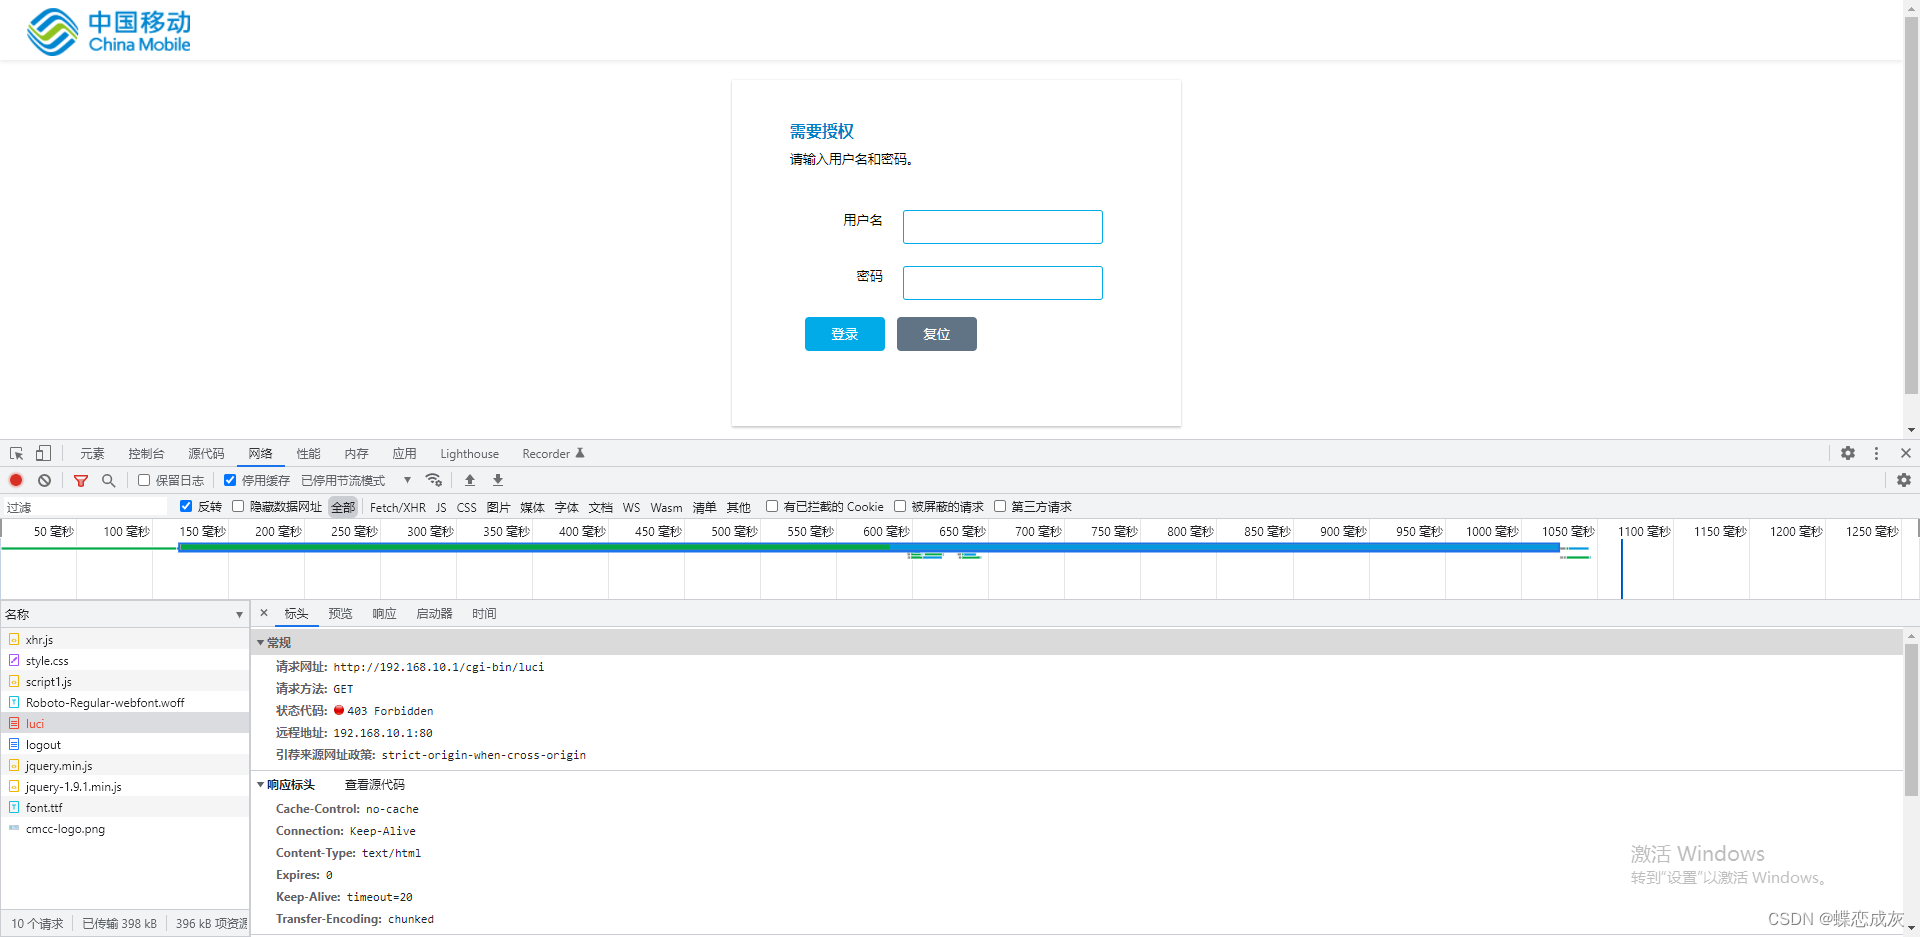Viewport: 1920px width, 937px height.
Task: Collapse the 响应标头 section
Action: click(261, 784)
